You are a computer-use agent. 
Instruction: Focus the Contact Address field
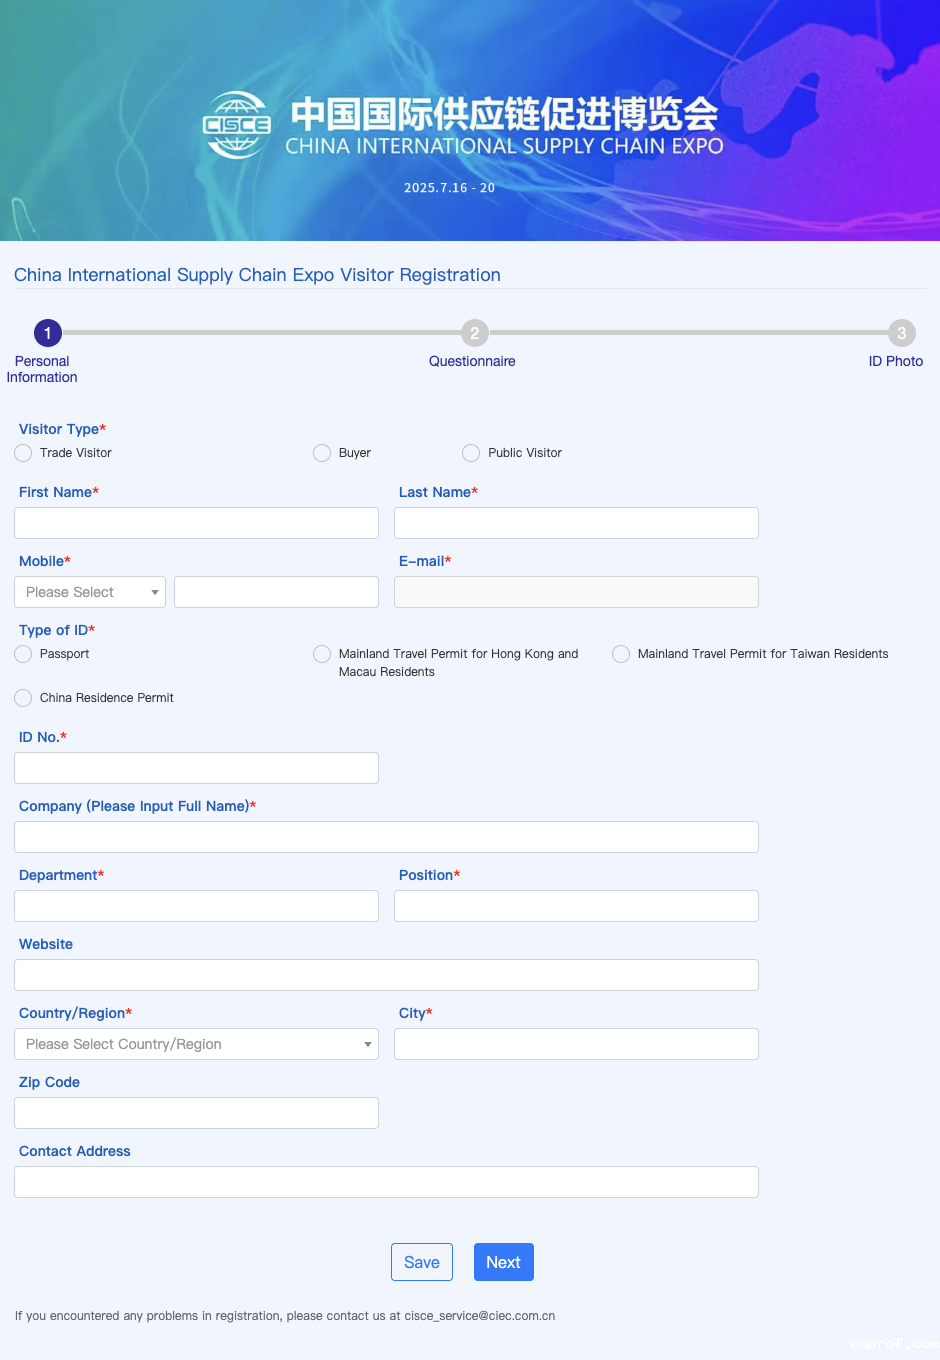[386, 1182]
